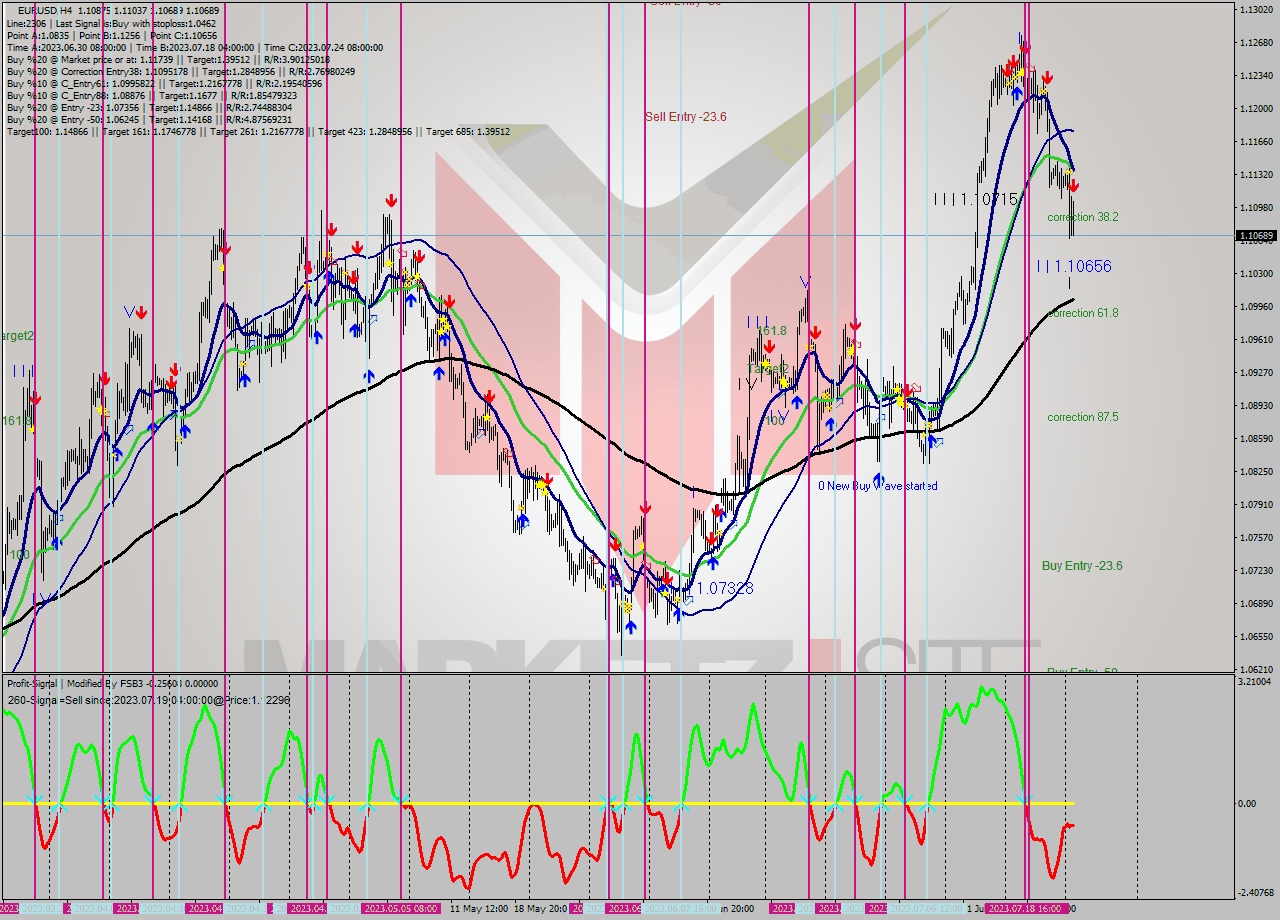The image size is (1280, 920).
Task: Click the current price tag 1.10689 on axis
Action: tap(1257, 236)
